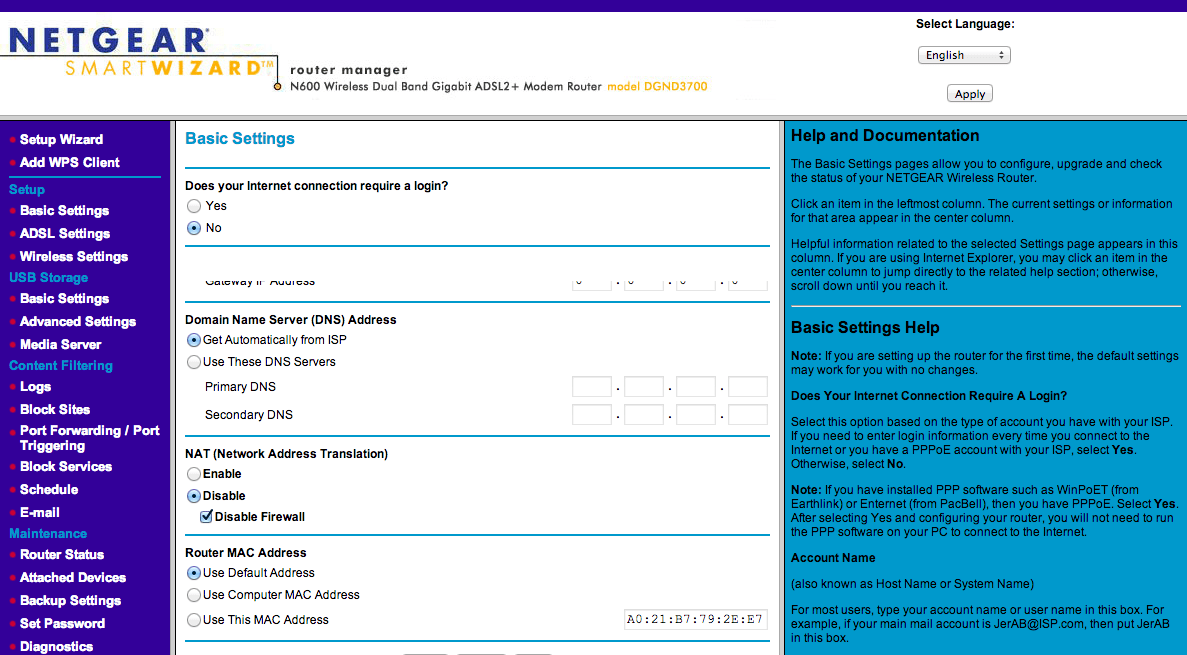Open E-mail settings page
Image resolution: width=1187 pixels, height=655 pixels.
[39, 512]
